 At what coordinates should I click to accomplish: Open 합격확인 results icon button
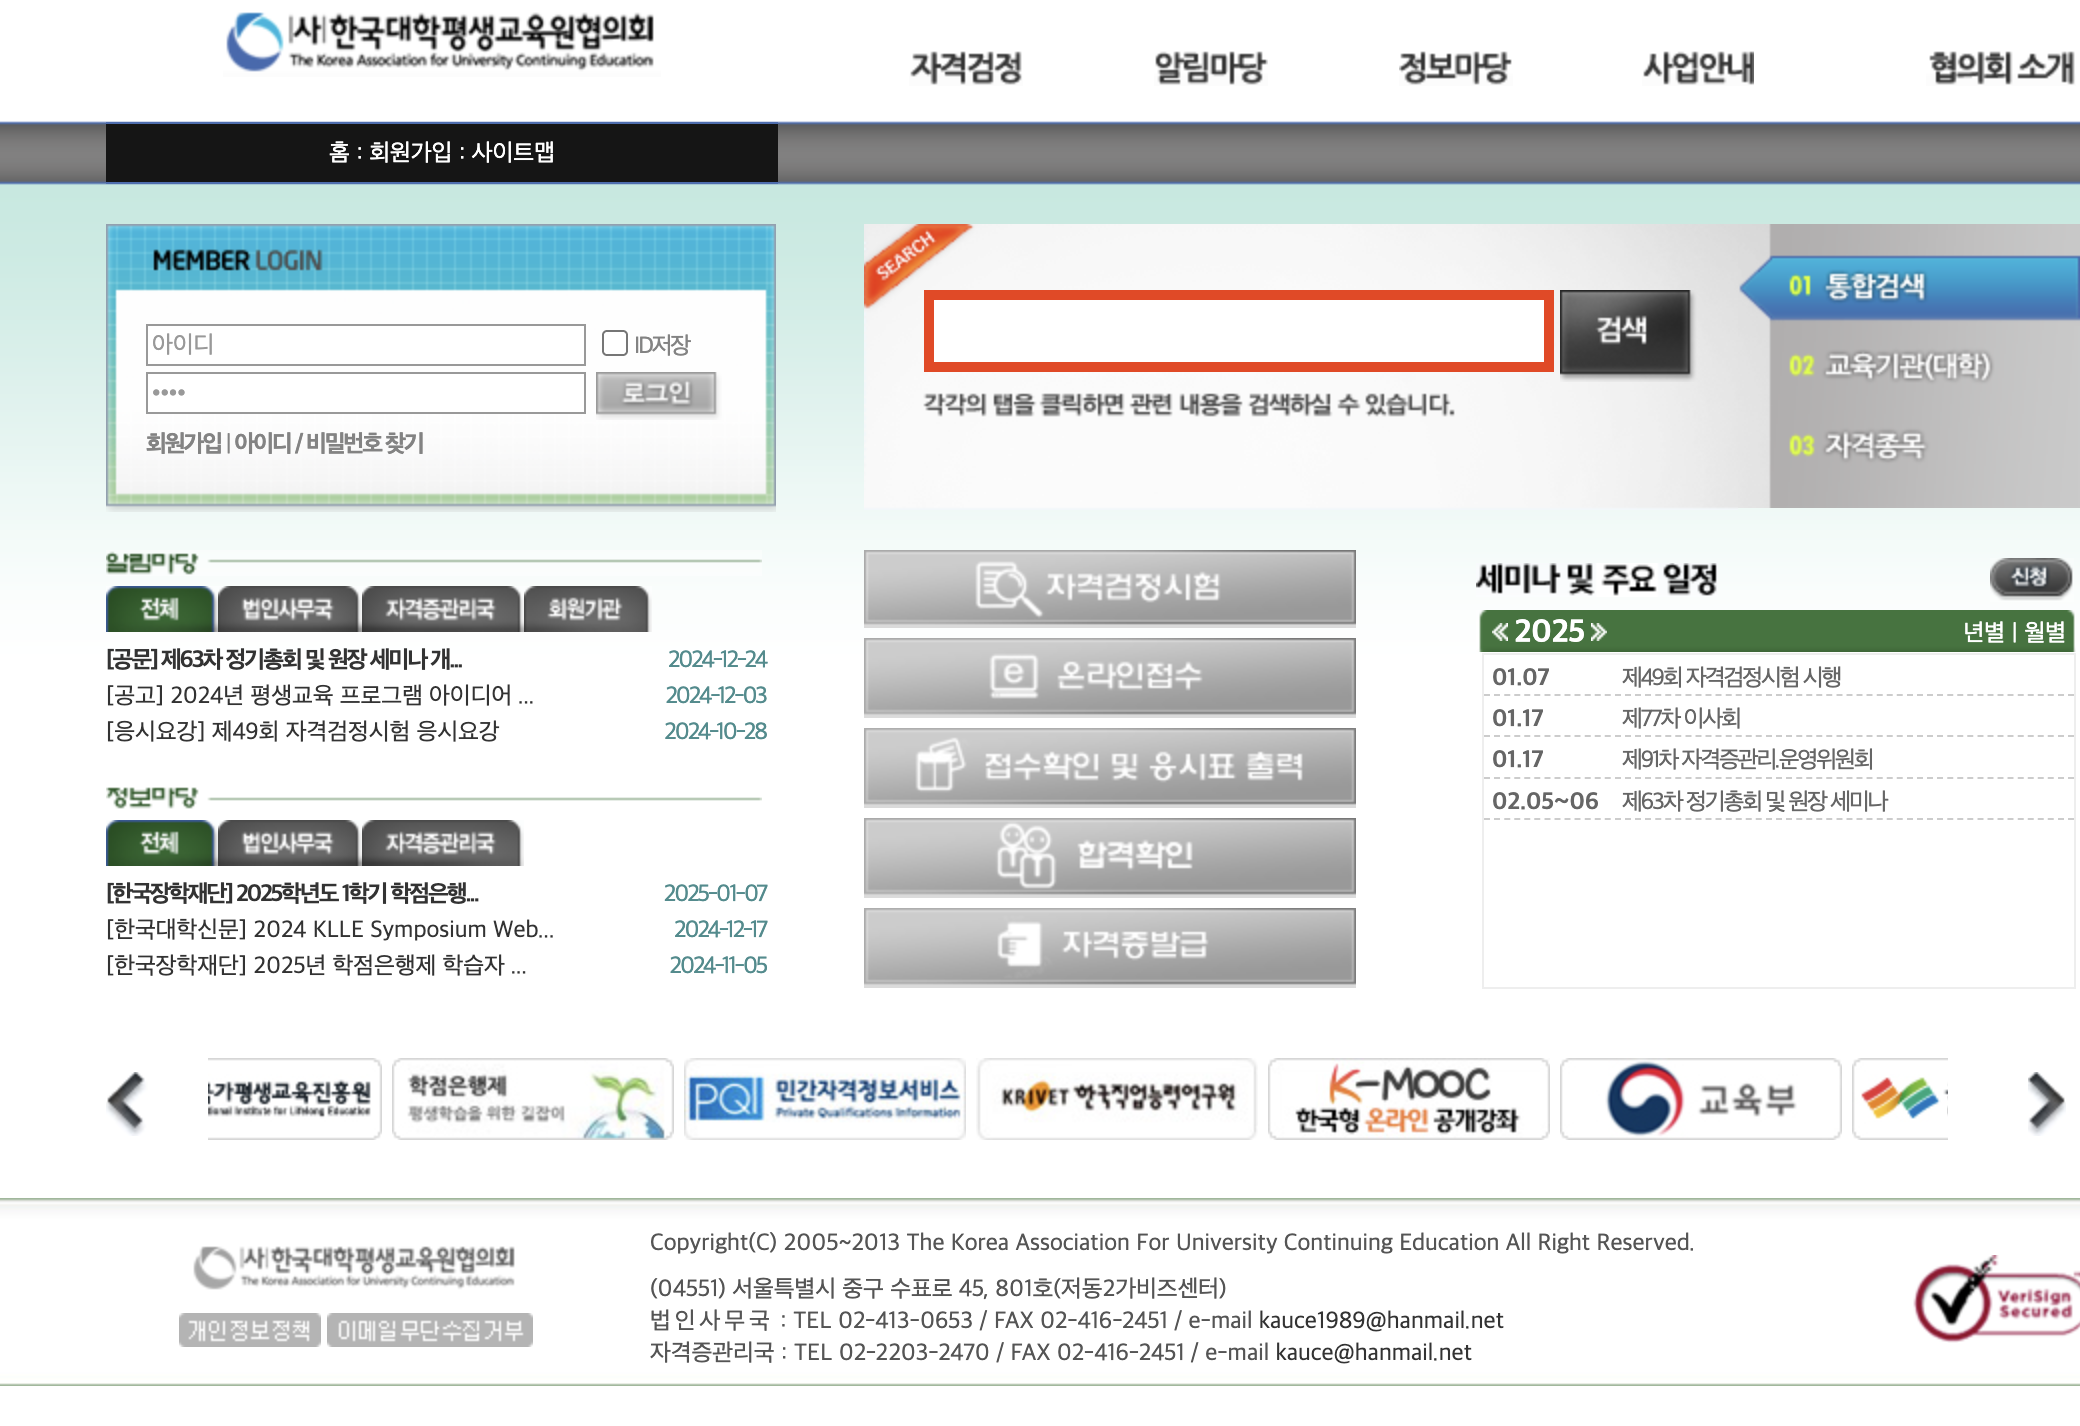click(1108, 855)
